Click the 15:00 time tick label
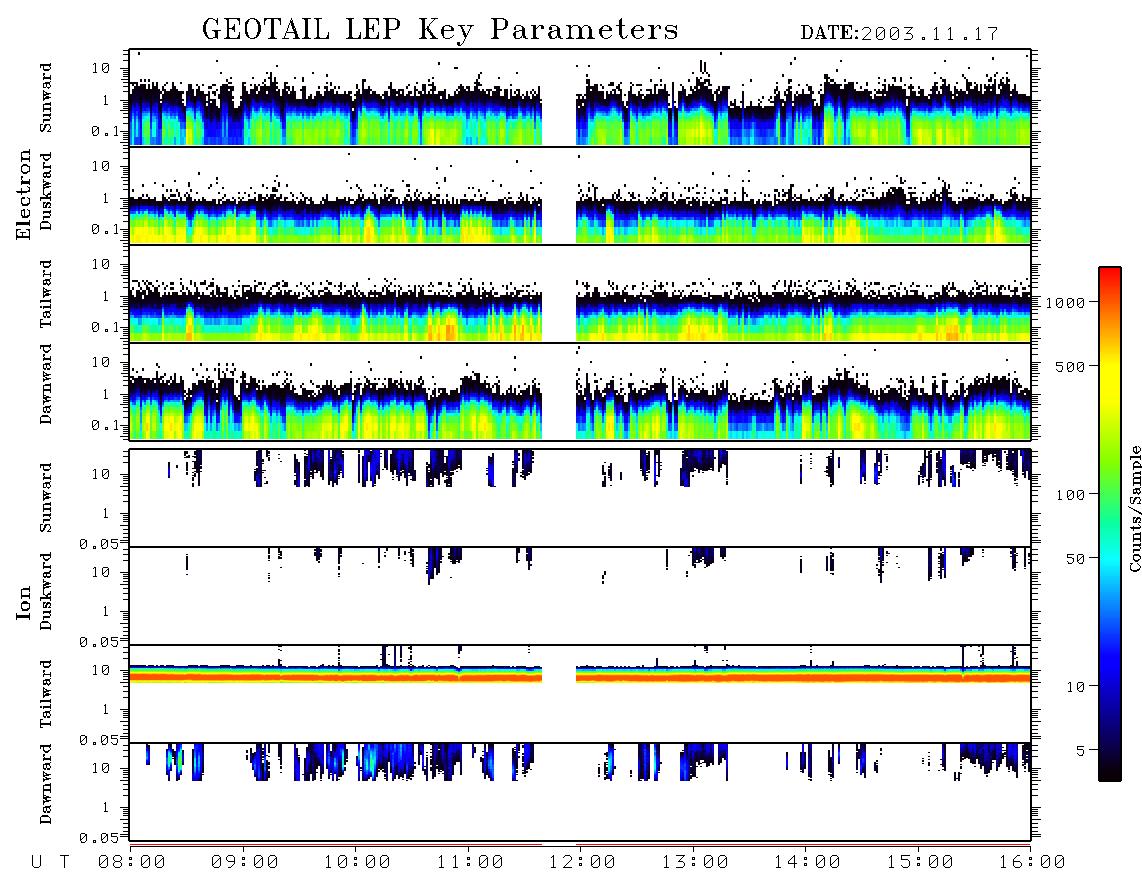The width and height of the screenshot is (1142, 880). (920, 862)
